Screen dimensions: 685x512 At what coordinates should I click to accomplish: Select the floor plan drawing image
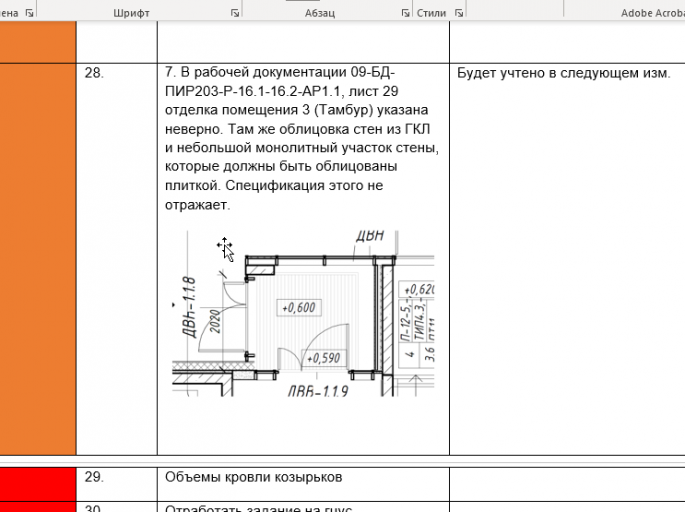pyautogui.click(x=303, y=313)
